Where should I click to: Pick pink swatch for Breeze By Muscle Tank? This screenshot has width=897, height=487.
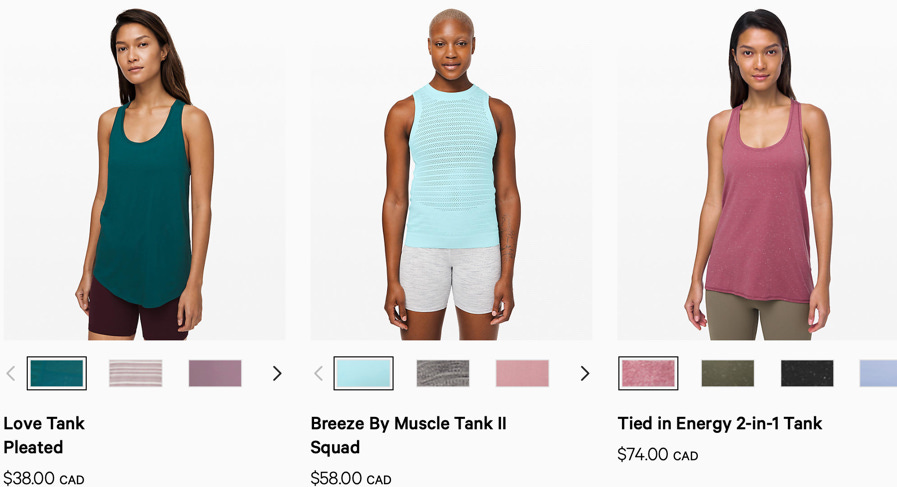(x=522, y=373)
